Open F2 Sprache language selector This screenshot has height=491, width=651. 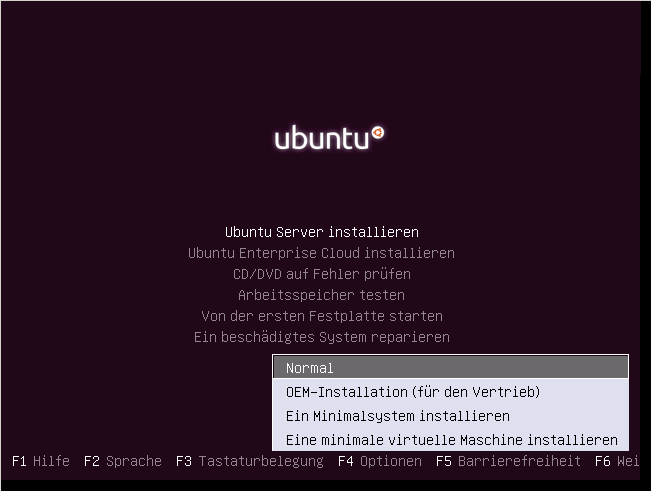coord(123,461)
